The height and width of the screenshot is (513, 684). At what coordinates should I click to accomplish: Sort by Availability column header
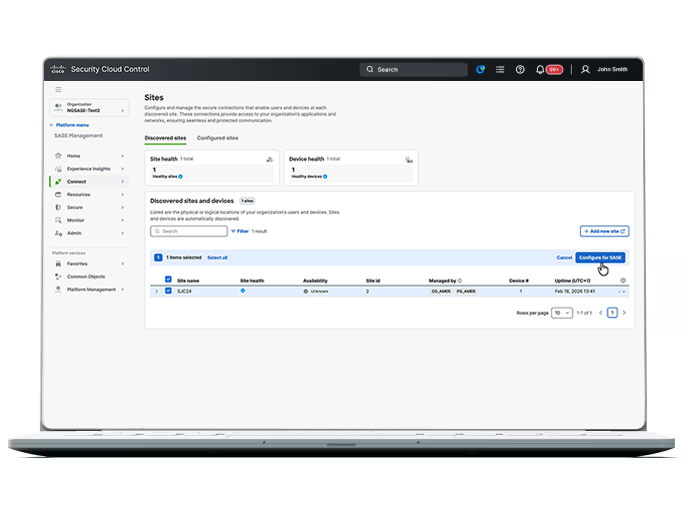[315, 281]
